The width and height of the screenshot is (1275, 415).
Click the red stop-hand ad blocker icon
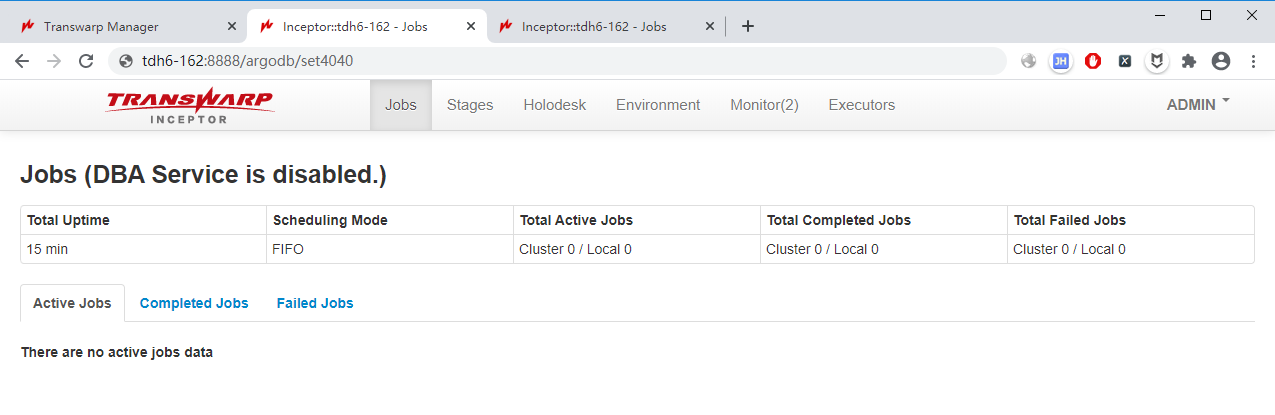point(1093,61)
